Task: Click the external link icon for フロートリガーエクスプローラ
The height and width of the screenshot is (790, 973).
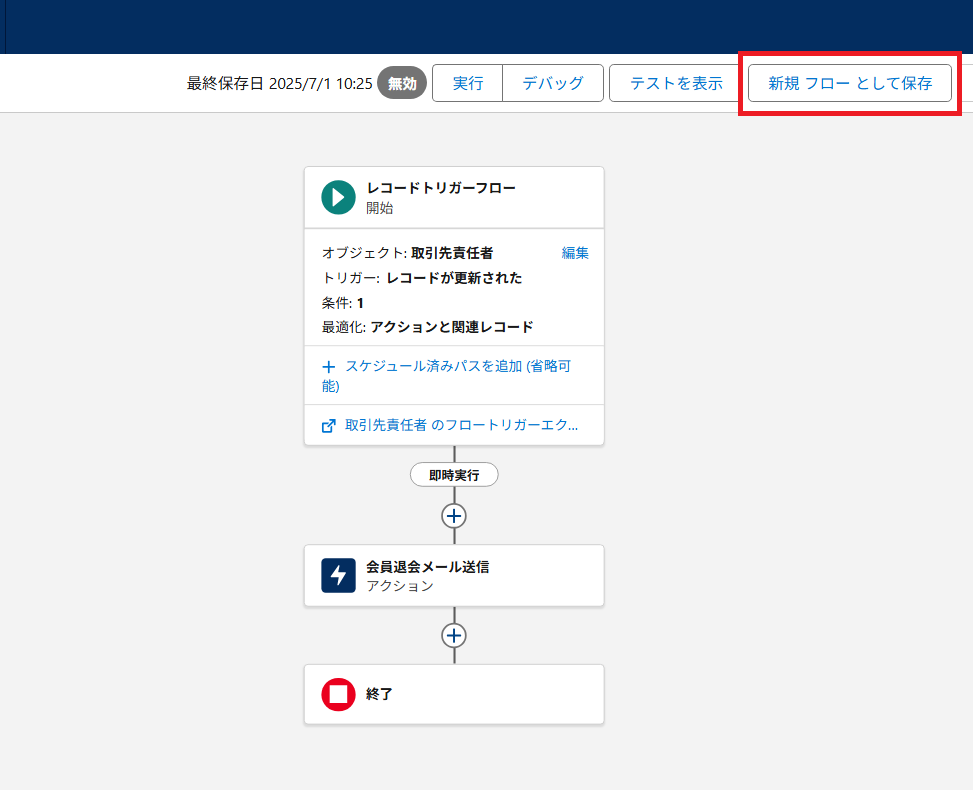Action: pos(329,425)
